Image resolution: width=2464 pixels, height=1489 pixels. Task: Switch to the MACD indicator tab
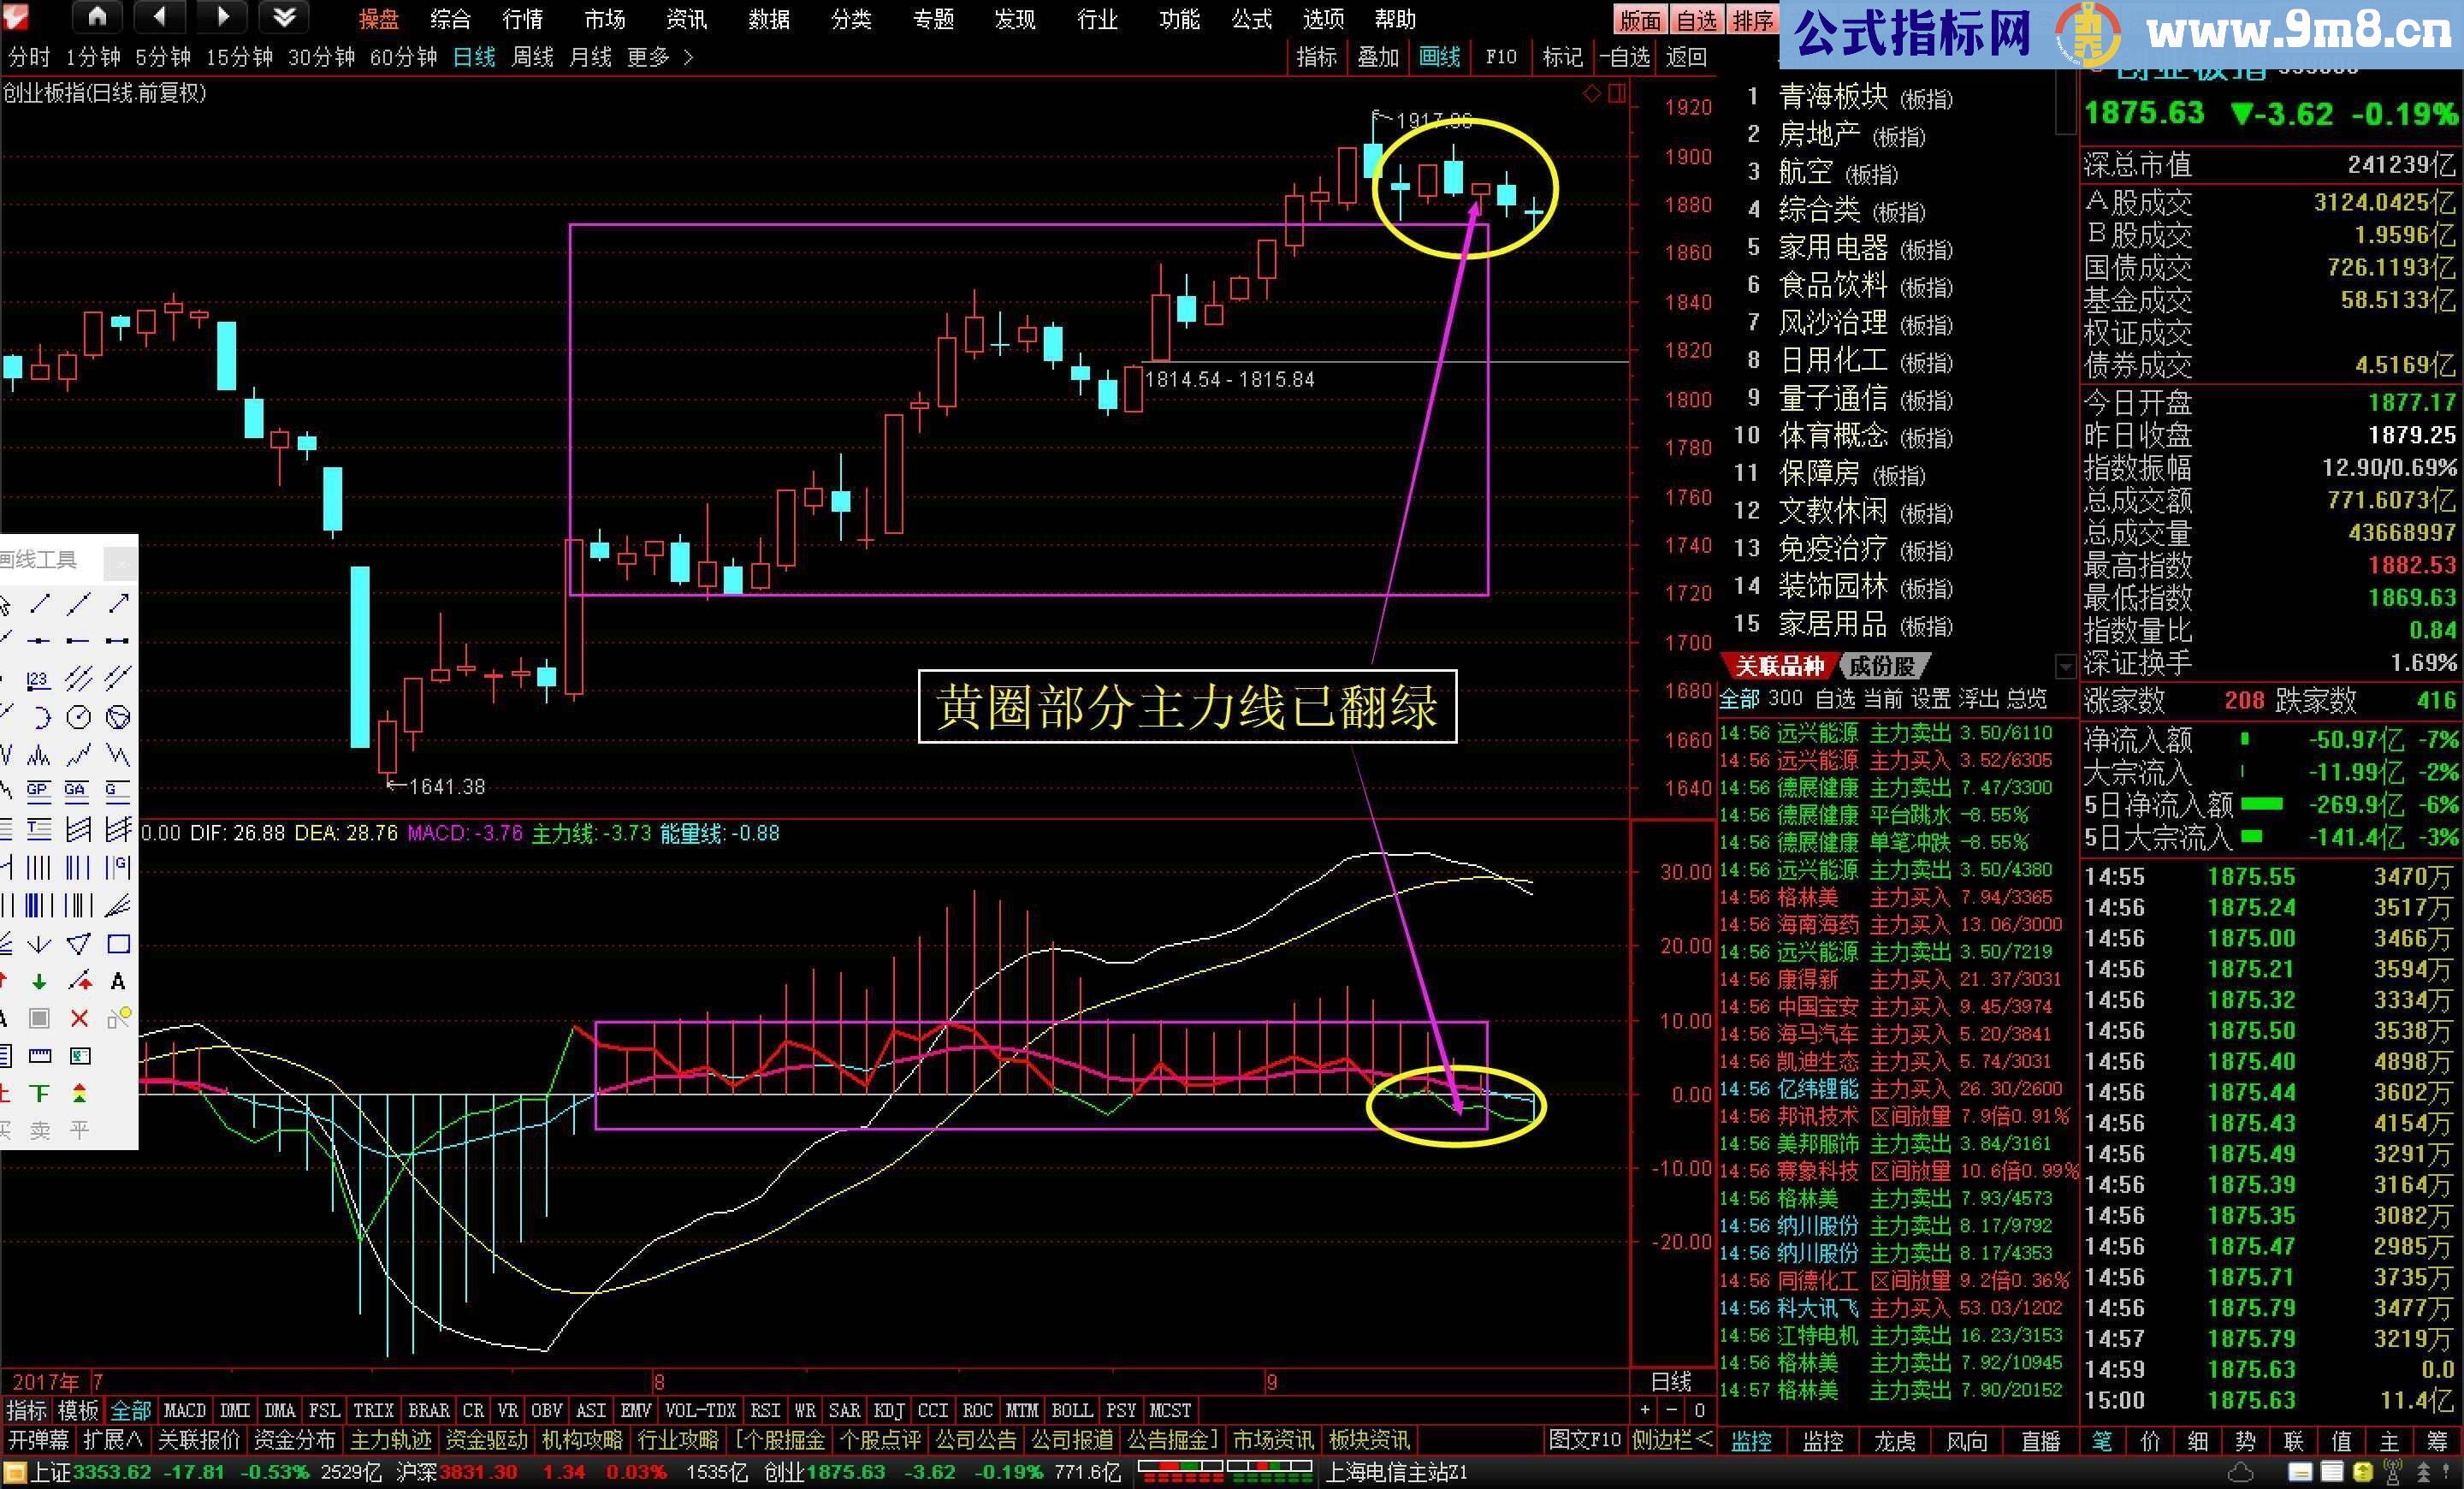tap(184, 1410)
